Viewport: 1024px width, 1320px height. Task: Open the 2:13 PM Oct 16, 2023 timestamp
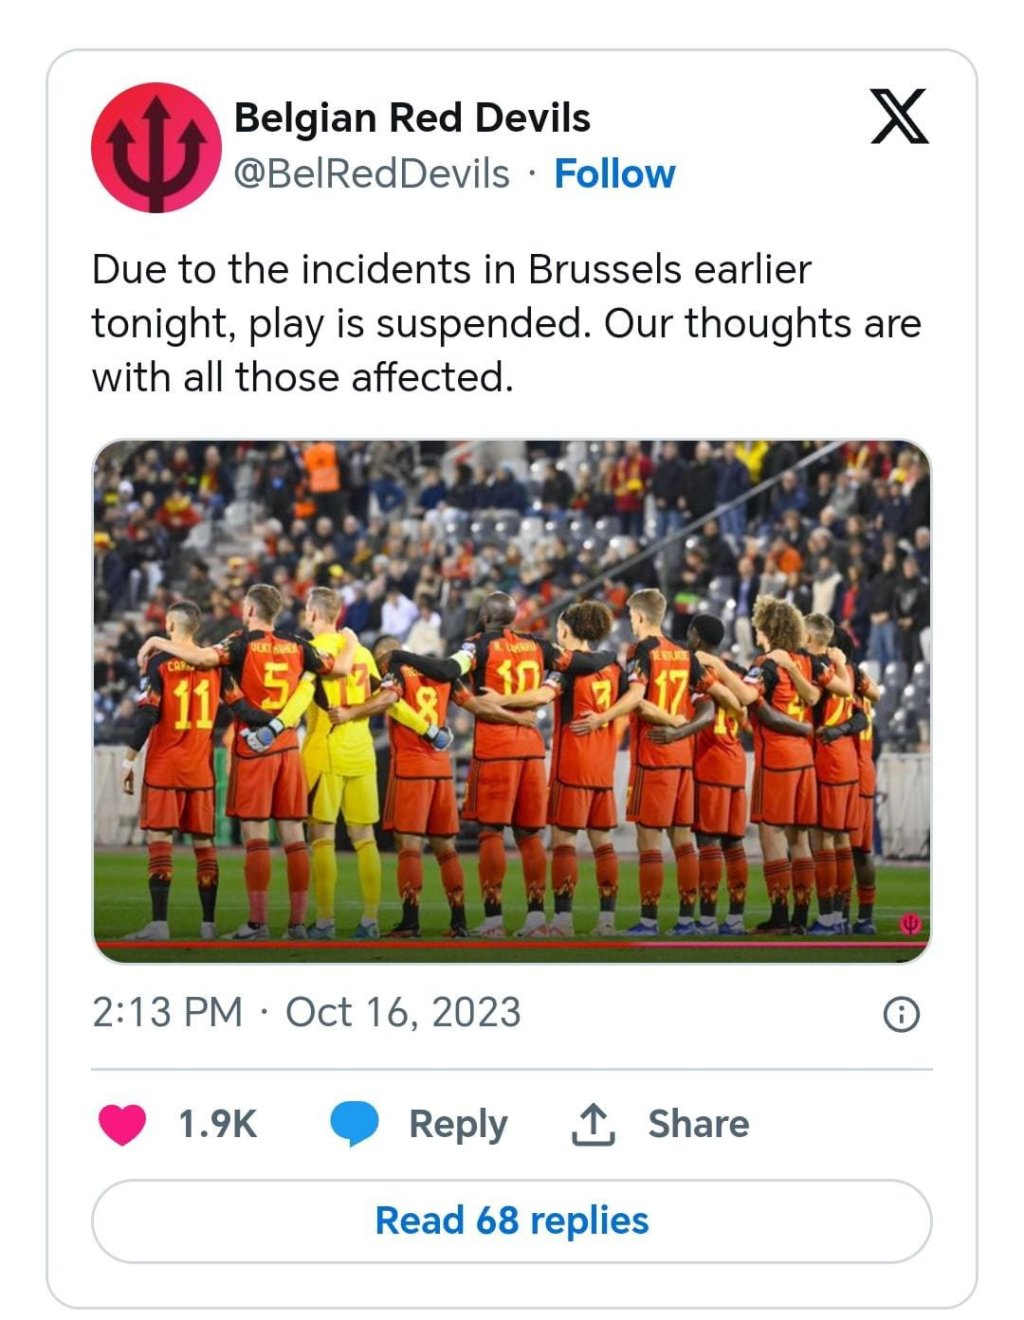tap(306, 1012)
